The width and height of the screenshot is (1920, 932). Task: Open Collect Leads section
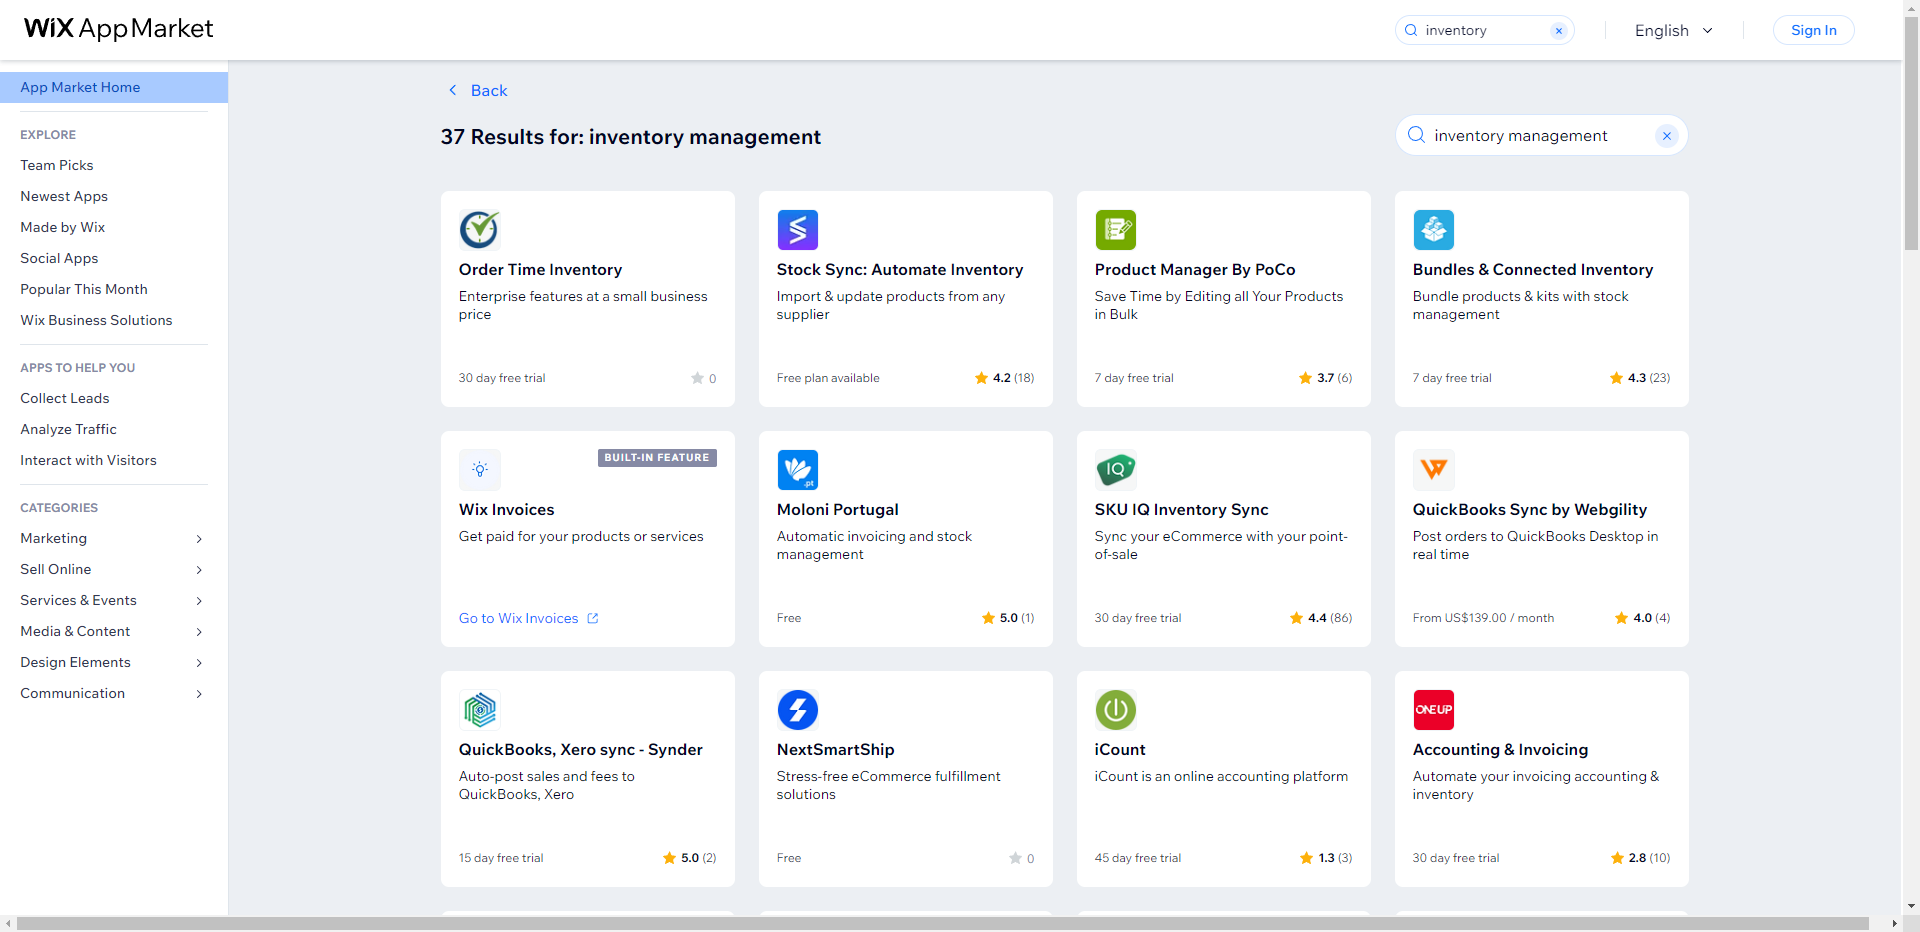(x=65, y=398)
